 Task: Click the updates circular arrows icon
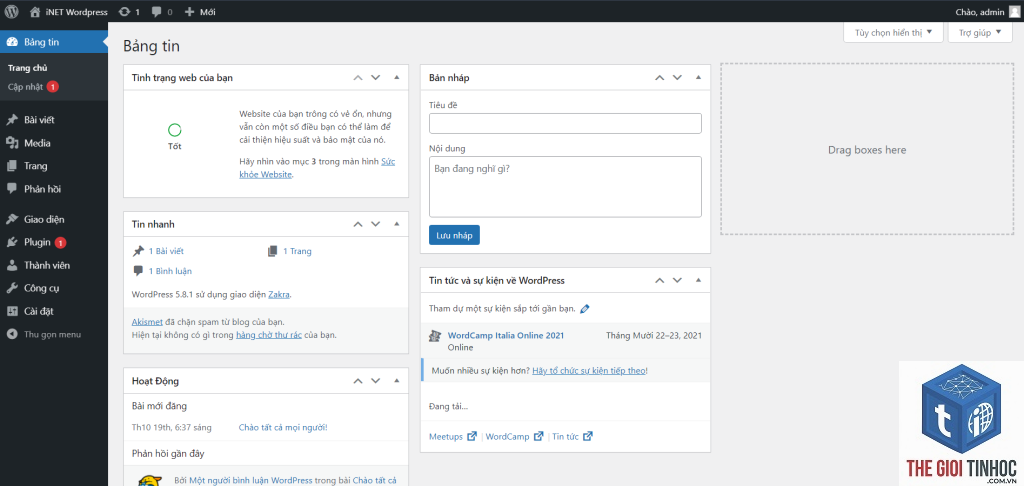pyautogui.click(x=124, y=12)
